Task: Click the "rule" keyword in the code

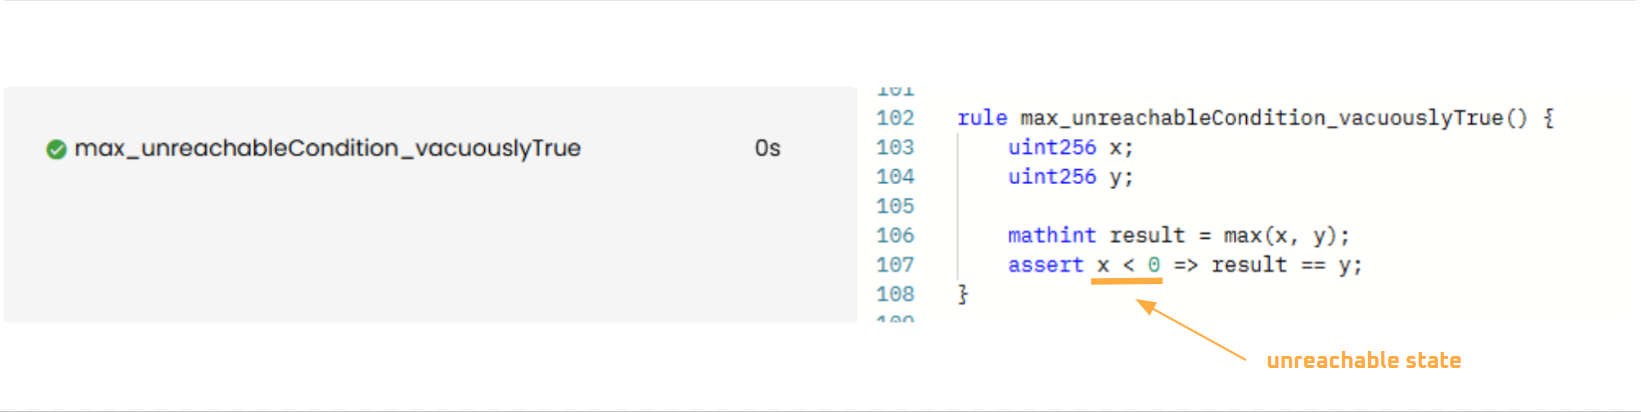Action: click(x=982, y=118)
